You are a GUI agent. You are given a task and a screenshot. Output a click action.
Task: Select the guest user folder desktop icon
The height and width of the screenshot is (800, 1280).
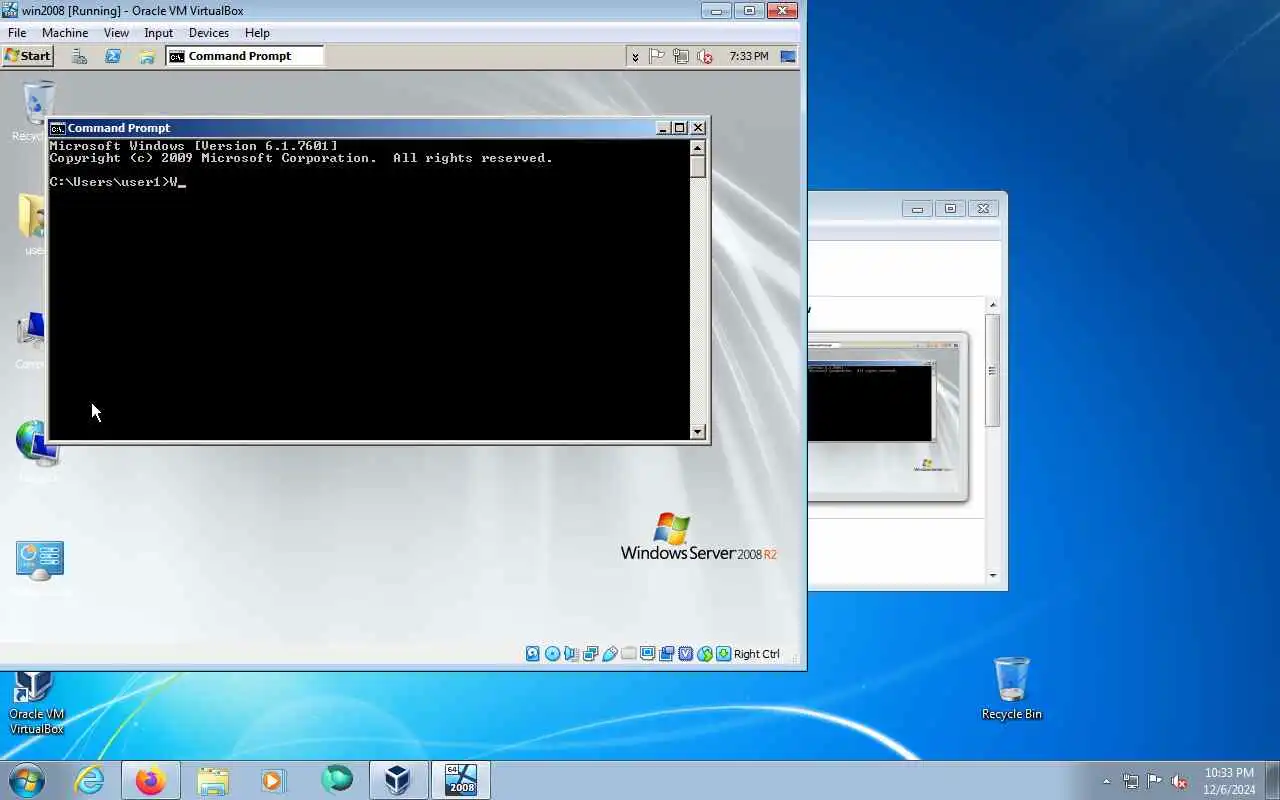(33, 217)
